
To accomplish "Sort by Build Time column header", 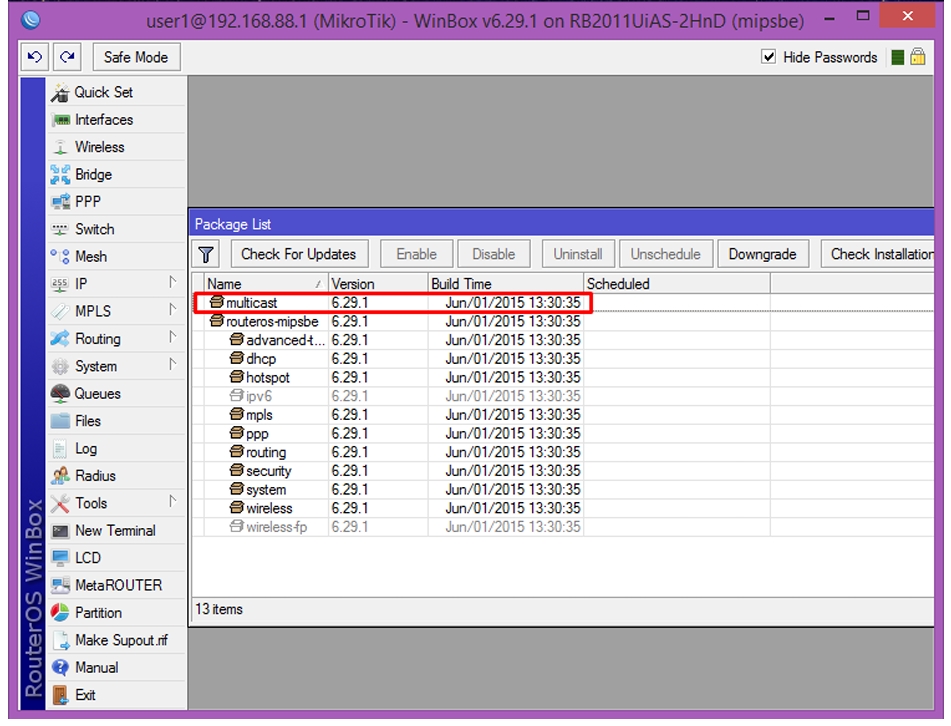I will [x=506, y=284].
